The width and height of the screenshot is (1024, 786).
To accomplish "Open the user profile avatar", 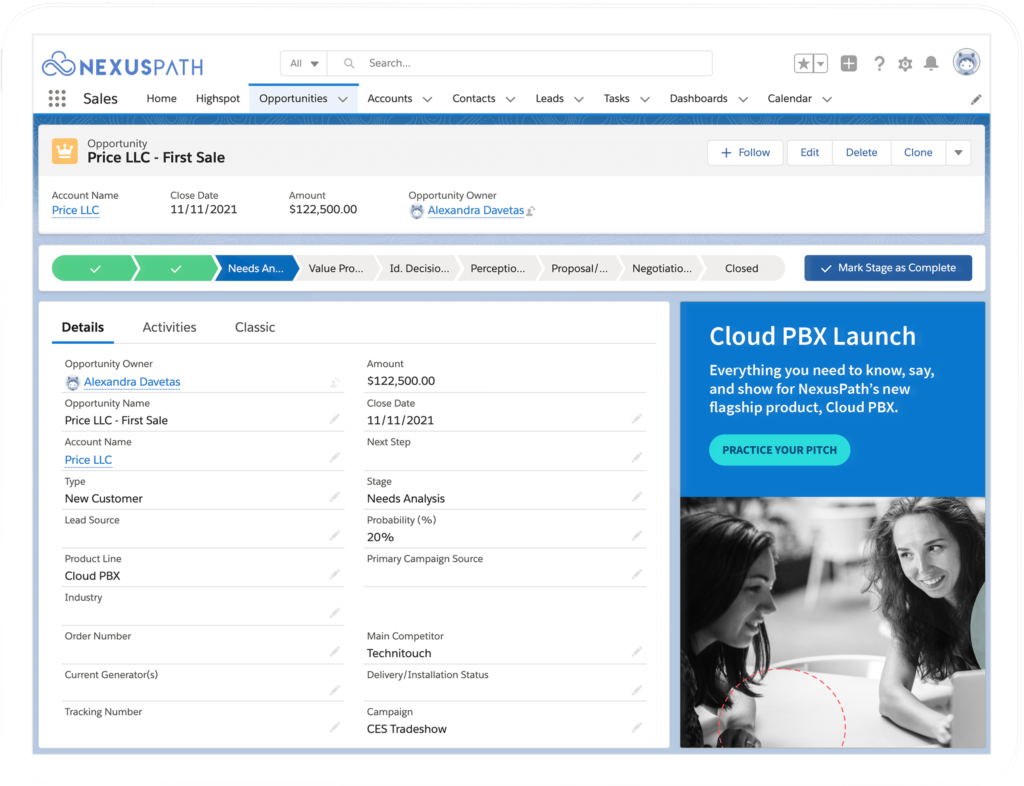I will coord(966,63).
